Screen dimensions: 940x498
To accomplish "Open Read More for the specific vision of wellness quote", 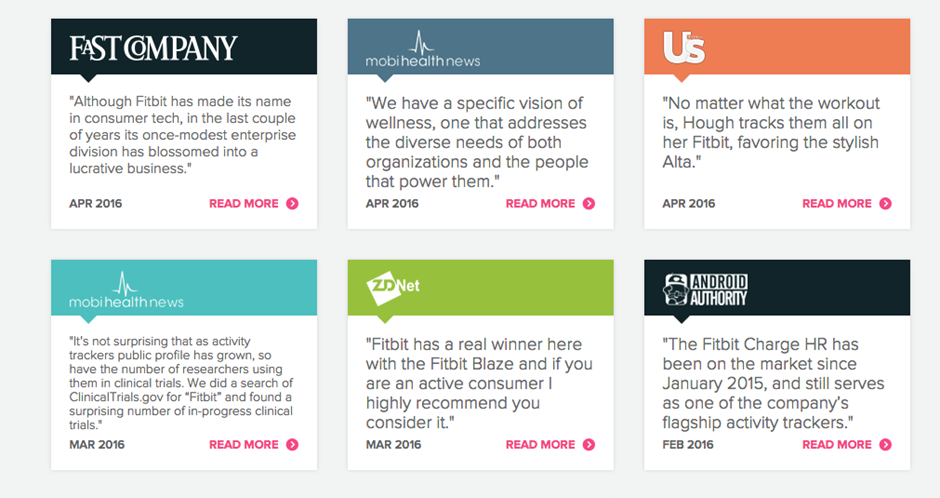I will (540, 204).
